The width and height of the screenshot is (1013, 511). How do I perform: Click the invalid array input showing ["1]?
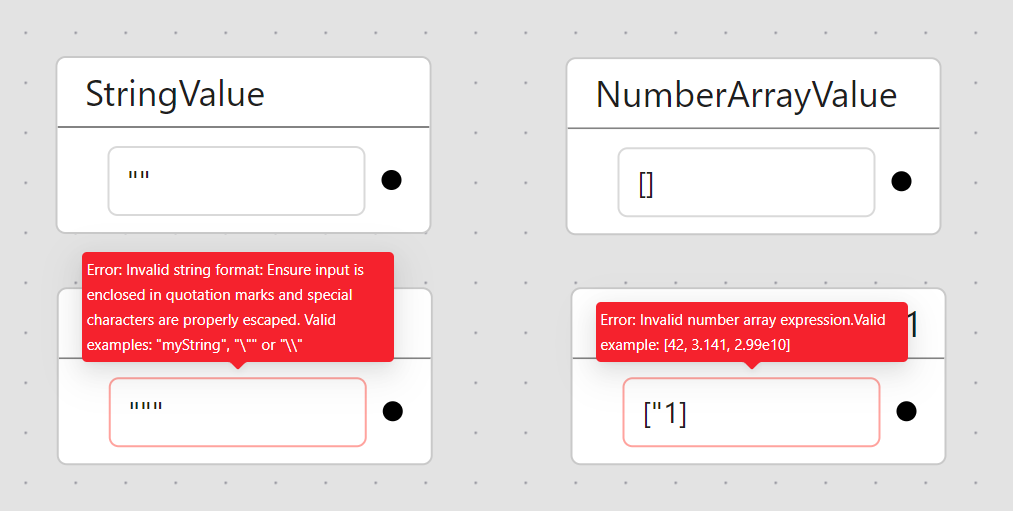[751, 412]
